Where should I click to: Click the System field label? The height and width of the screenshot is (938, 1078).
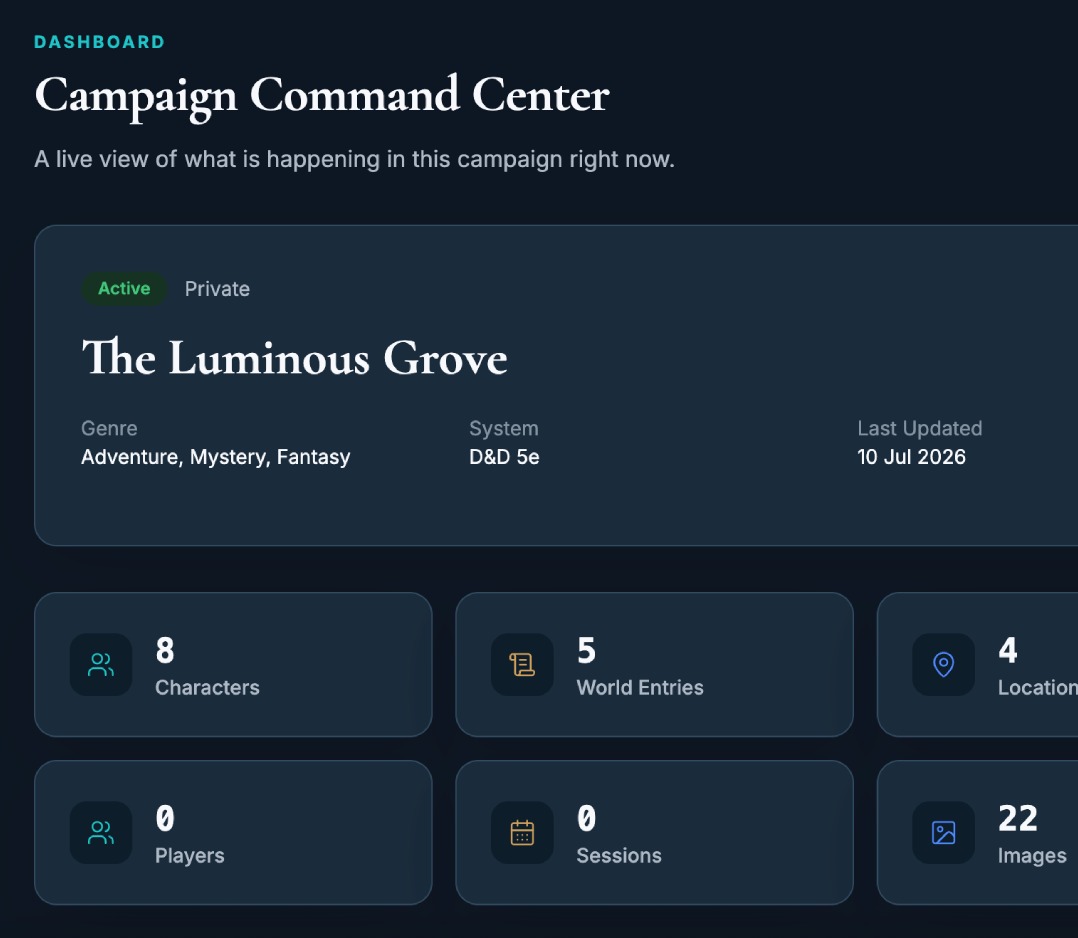[504, 428]
